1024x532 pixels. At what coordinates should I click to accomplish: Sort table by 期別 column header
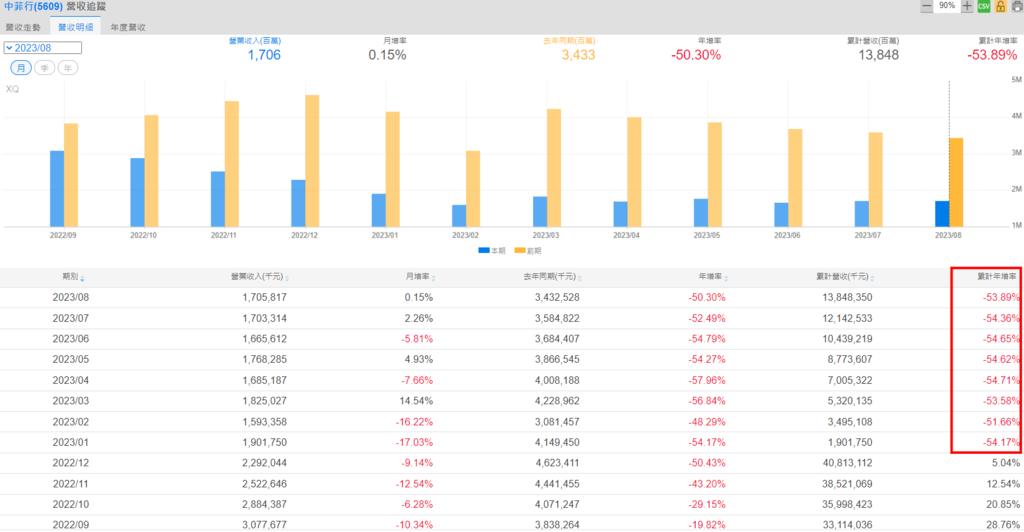click(x=73, y=277)
